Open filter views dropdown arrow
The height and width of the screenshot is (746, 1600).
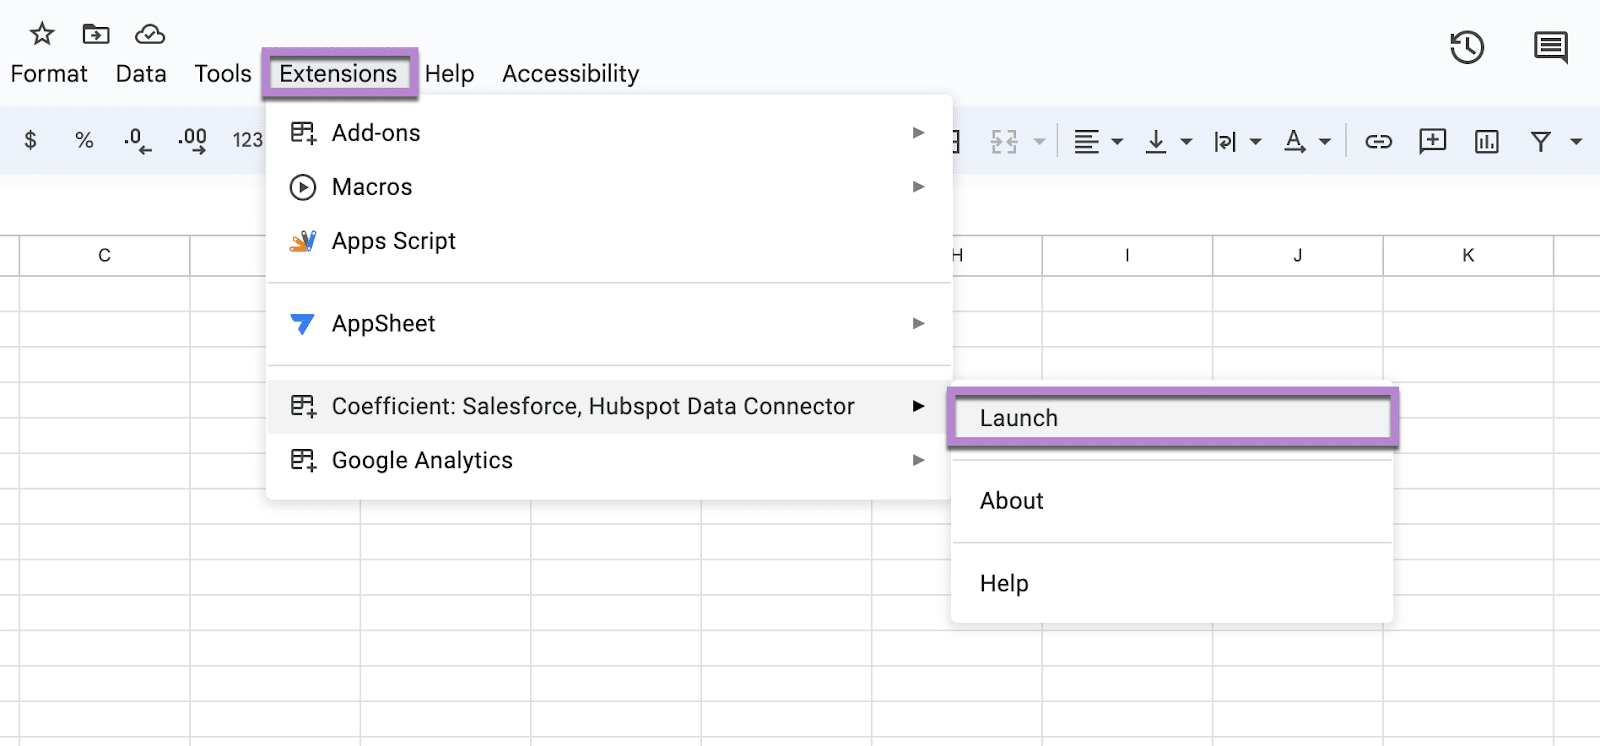[x=1576, y=142]
